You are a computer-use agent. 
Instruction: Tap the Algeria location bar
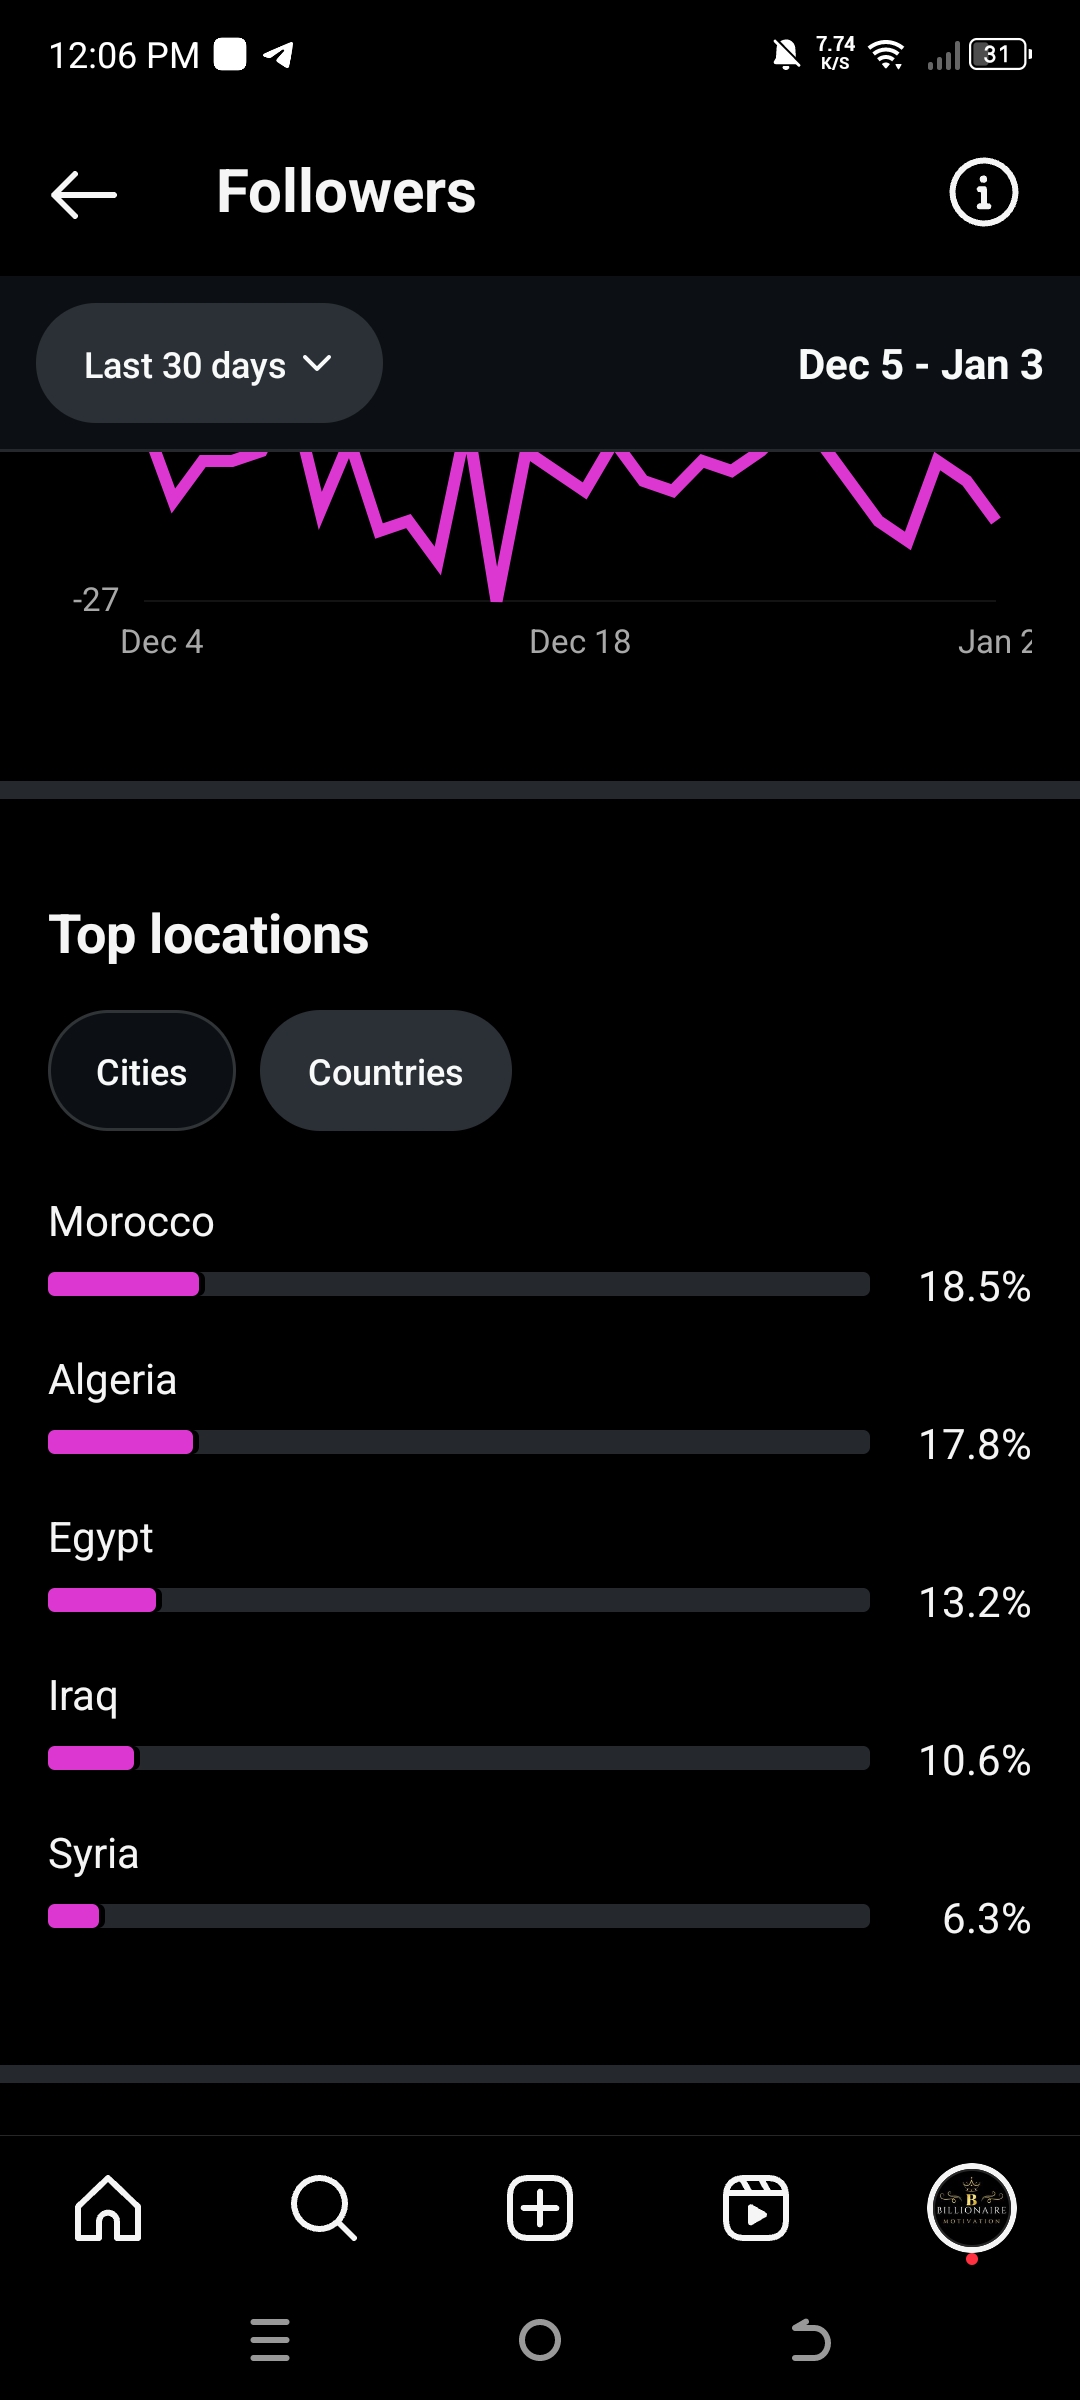[458, 1442]
